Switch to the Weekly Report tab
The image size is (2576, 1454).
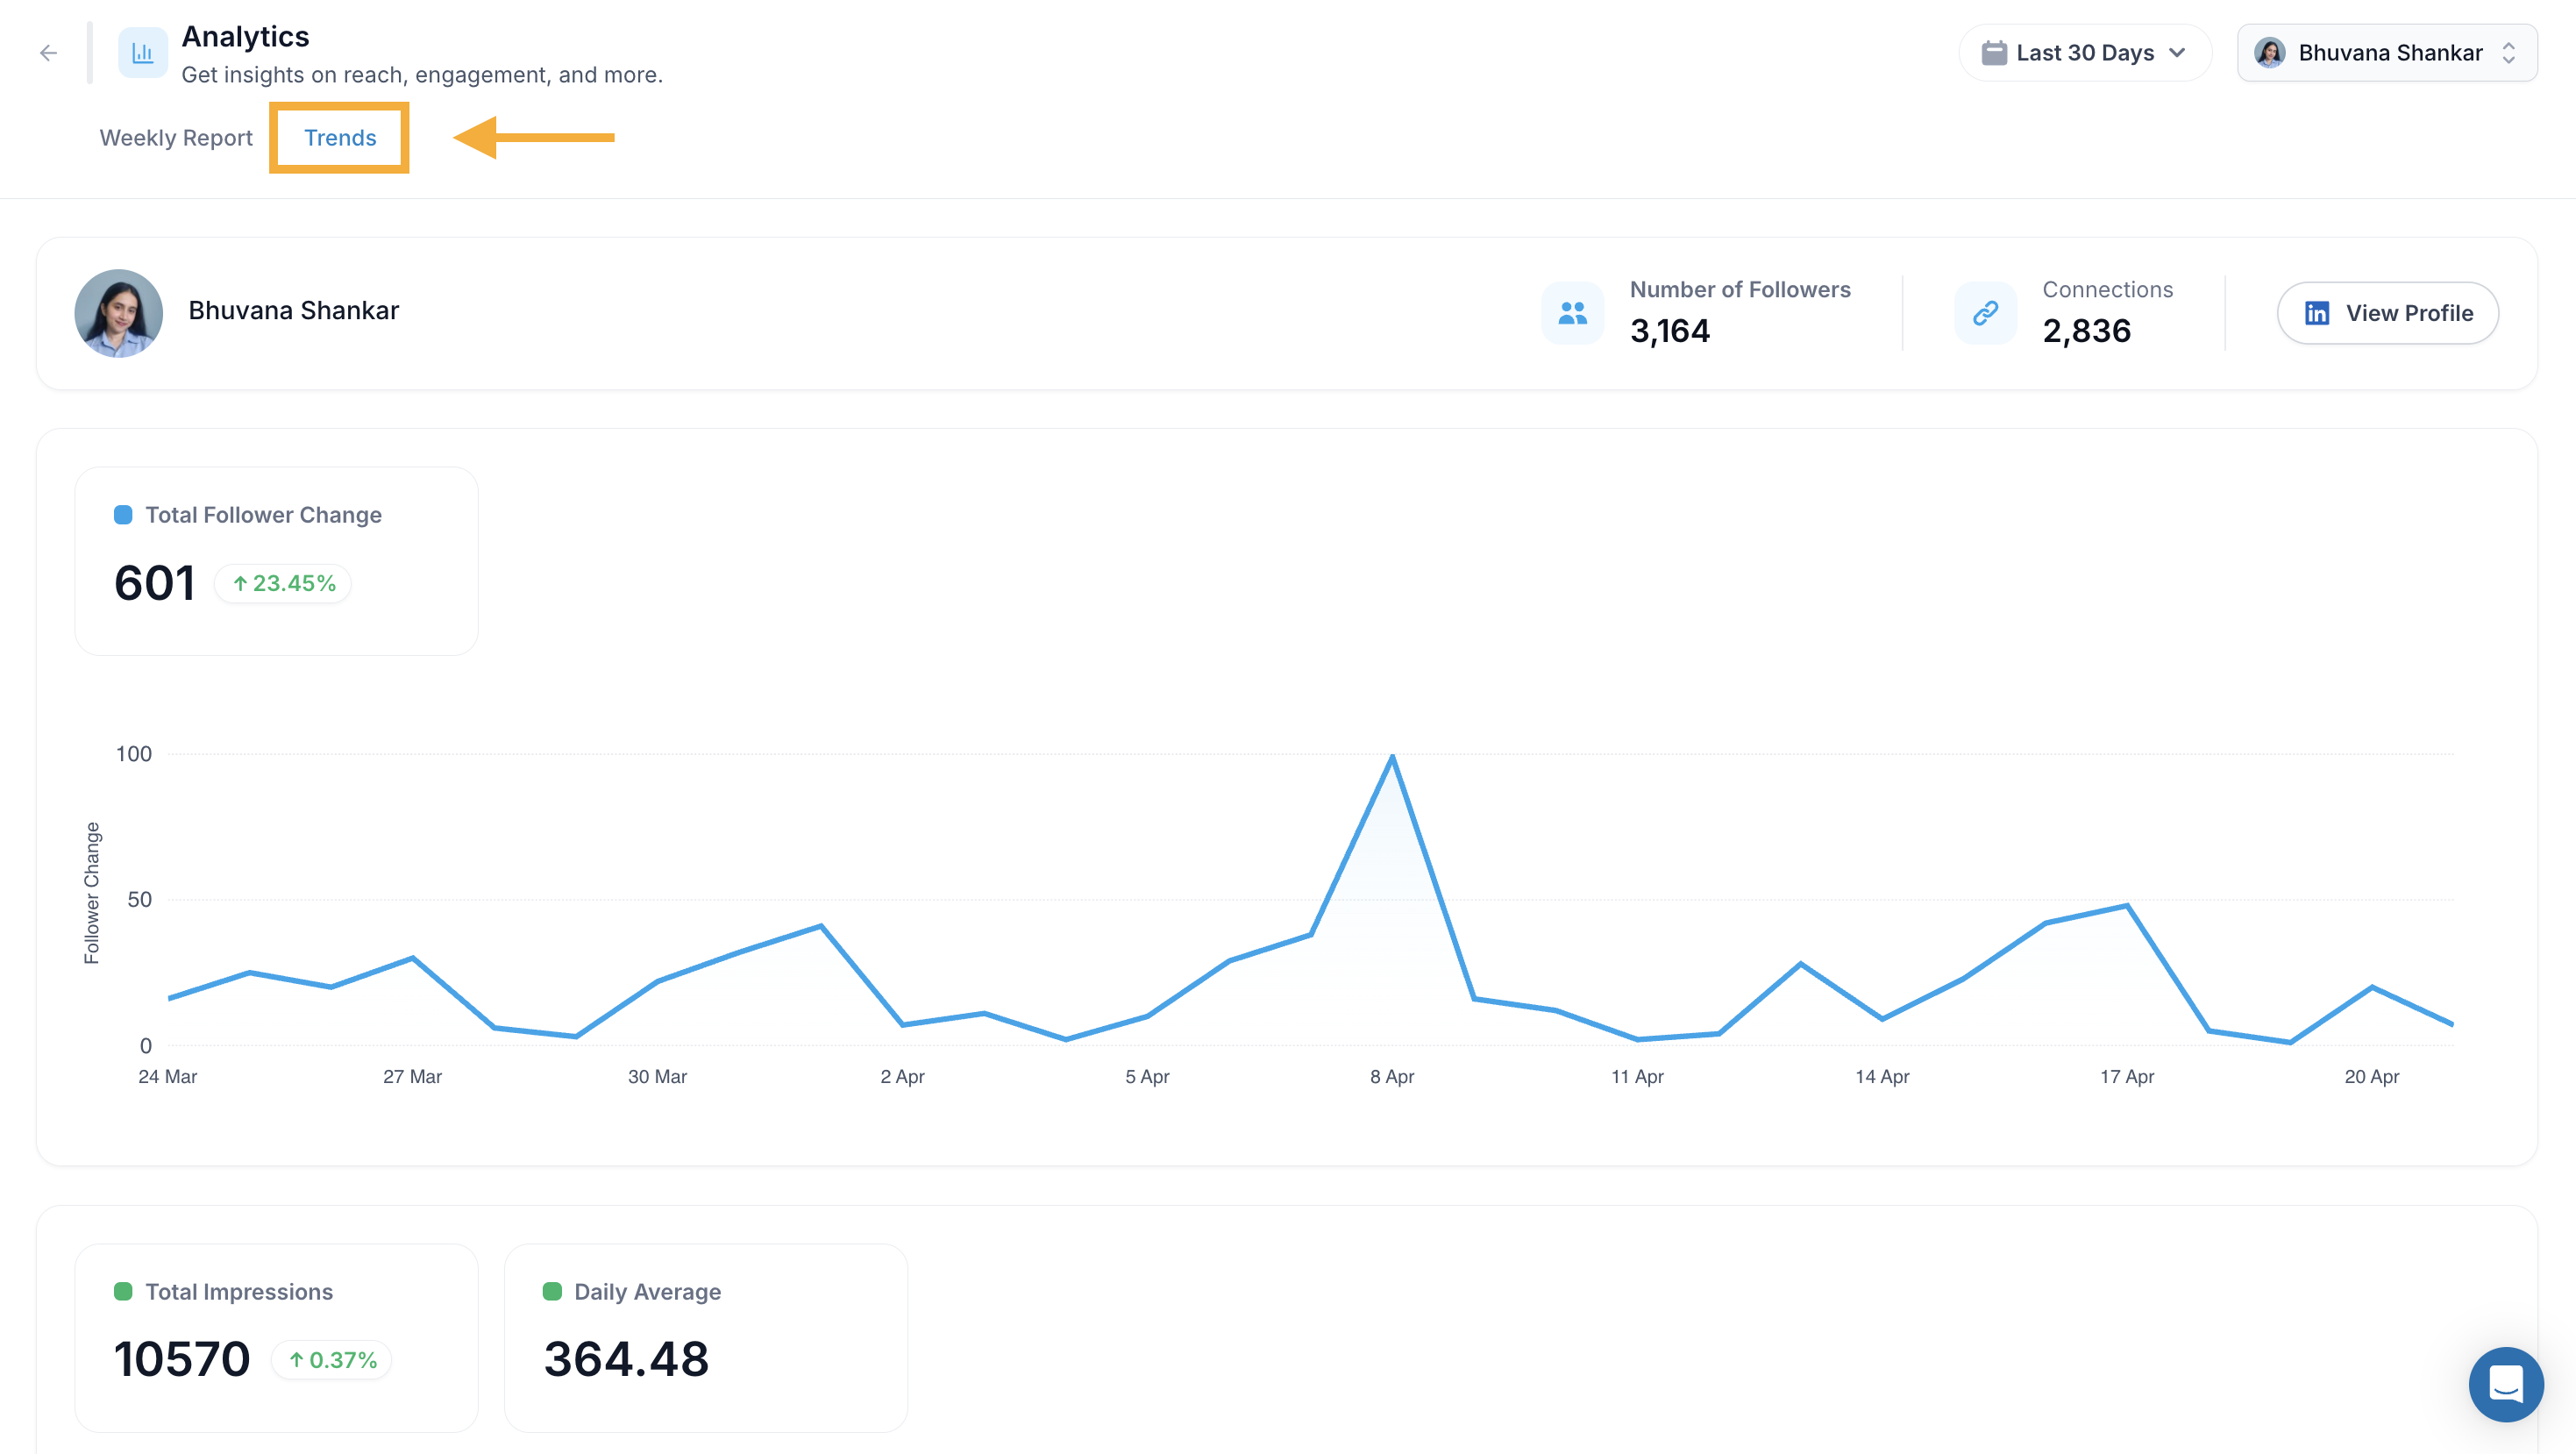click(176, 138)
